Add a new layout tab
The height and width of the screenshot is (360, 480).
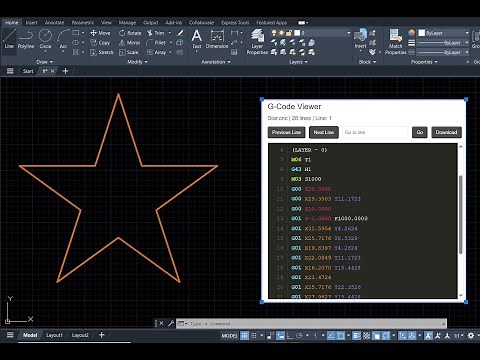point(102,335)
